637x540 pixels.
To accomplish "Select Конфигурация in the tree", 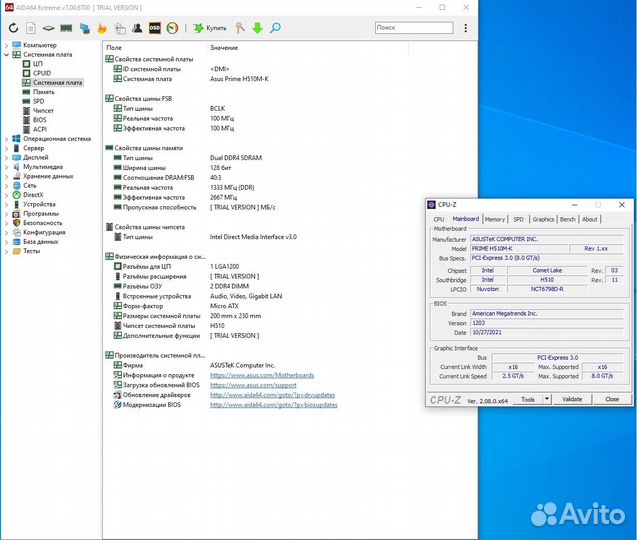I will click(44, 232).
